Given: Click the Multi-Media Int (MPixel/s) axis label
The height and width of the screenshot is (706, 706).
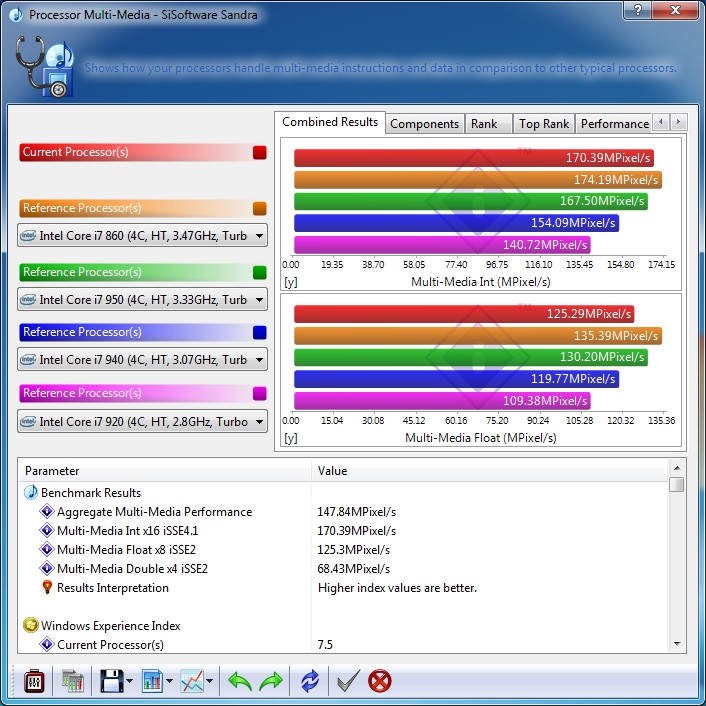Looking at the screenshot, I should (480, 282).
